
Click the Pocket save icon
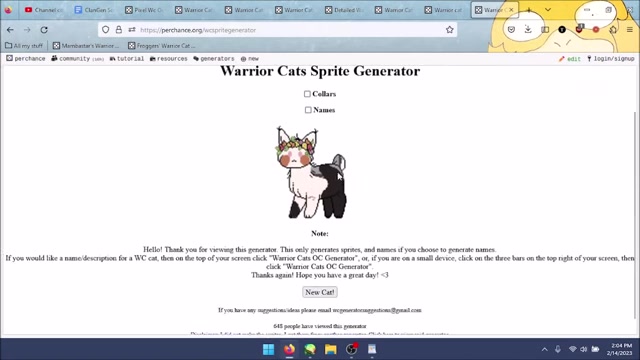(x=511, y=29)
